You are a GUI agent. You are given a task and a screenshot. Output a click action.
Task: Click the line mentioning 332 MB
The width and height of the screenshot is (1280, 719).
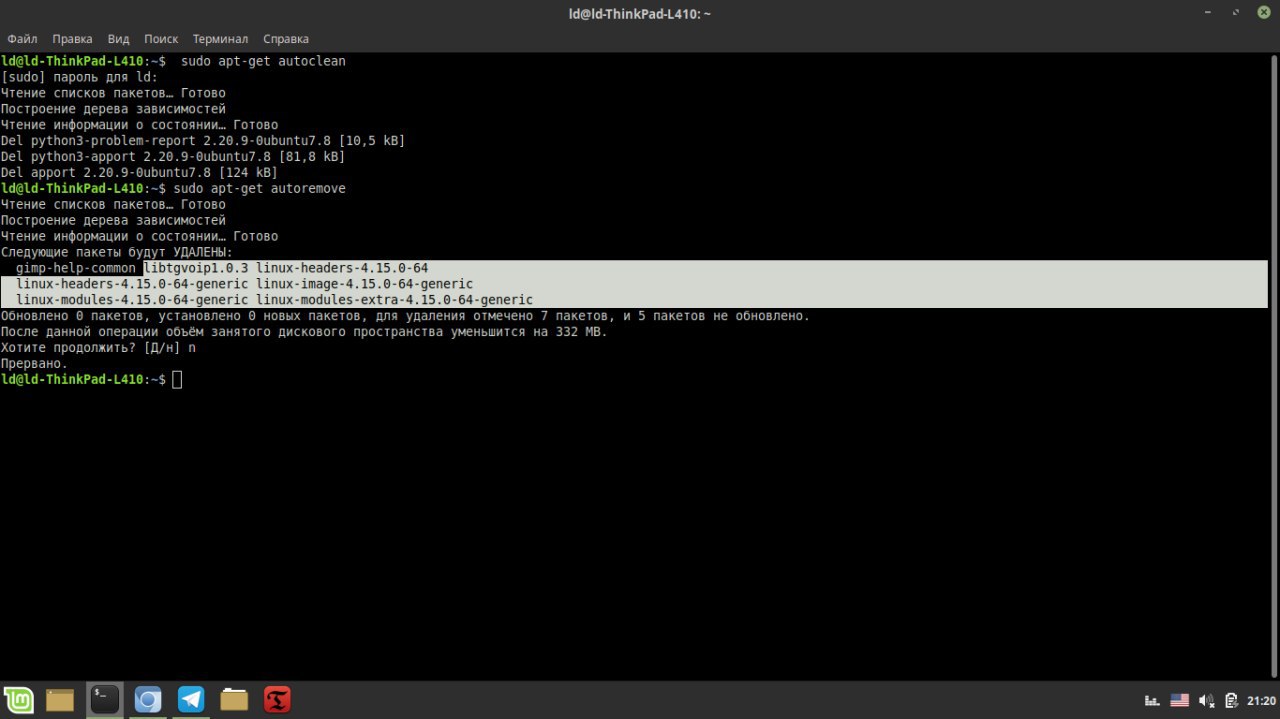coord(304,332)
